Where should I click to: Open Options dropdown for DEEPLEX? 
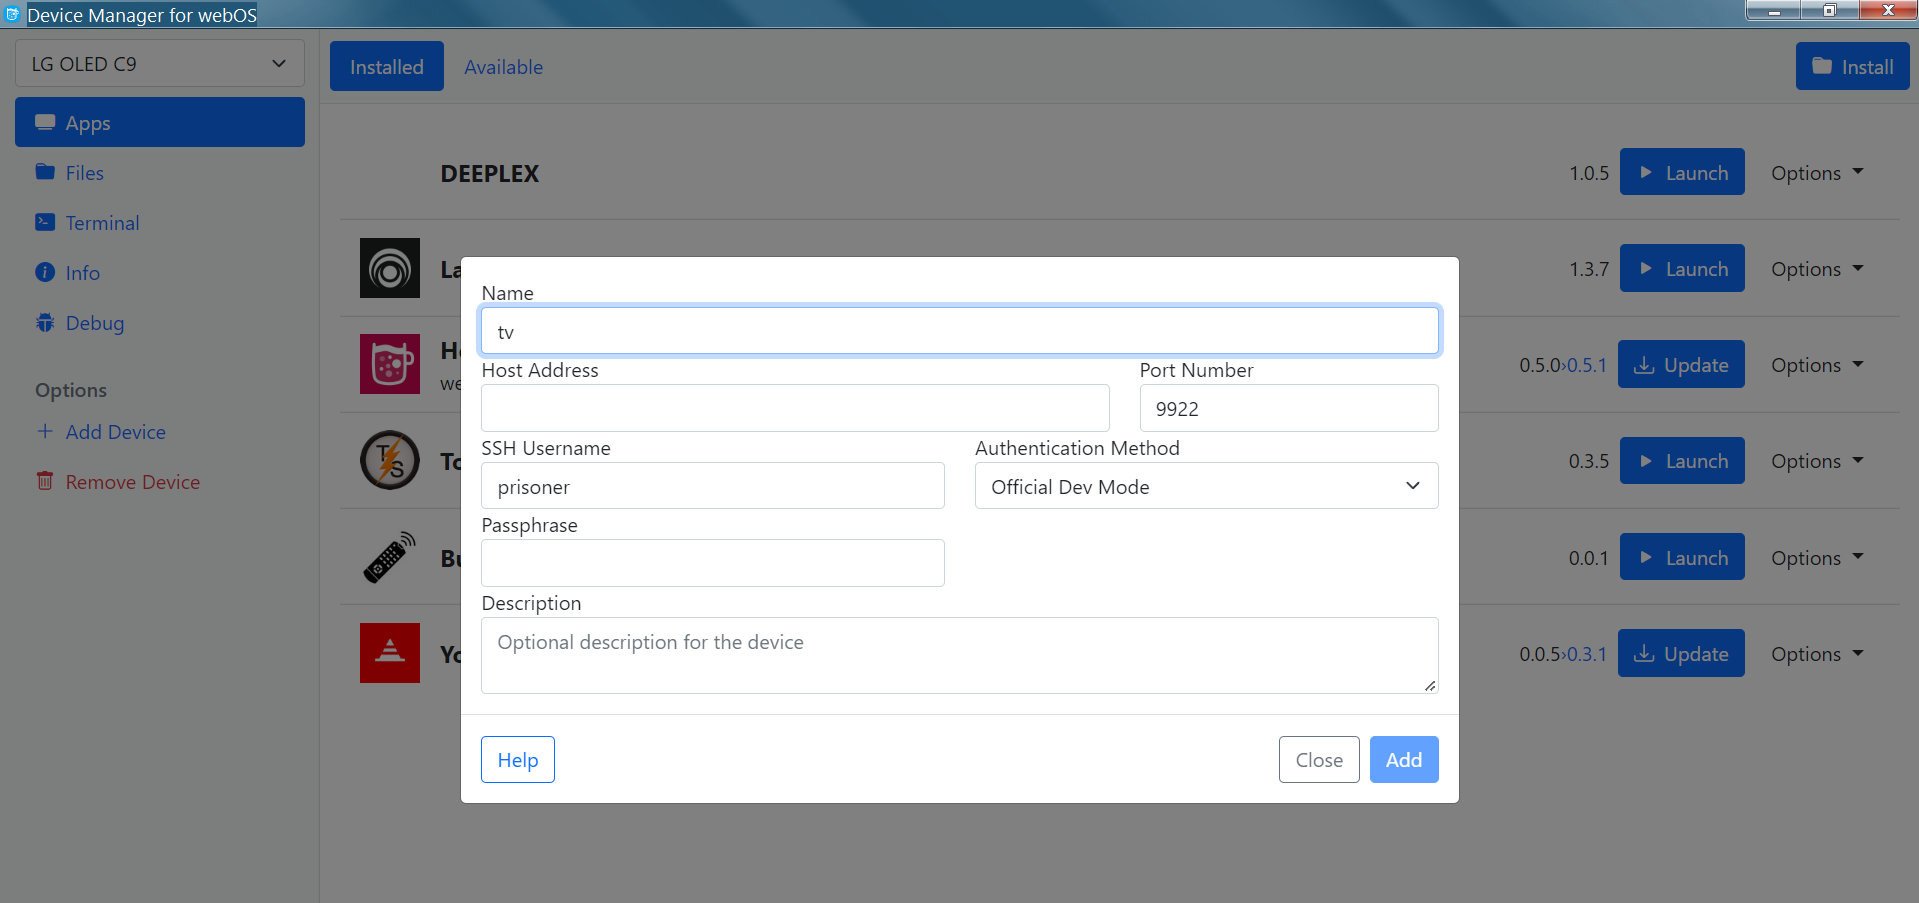pyautogui.click(x=1816, y=173)
